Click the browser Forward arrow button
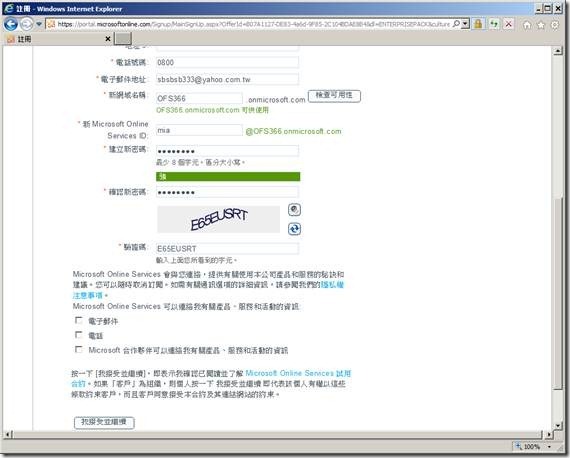This screenshot has width=570, height=458. 26,24
